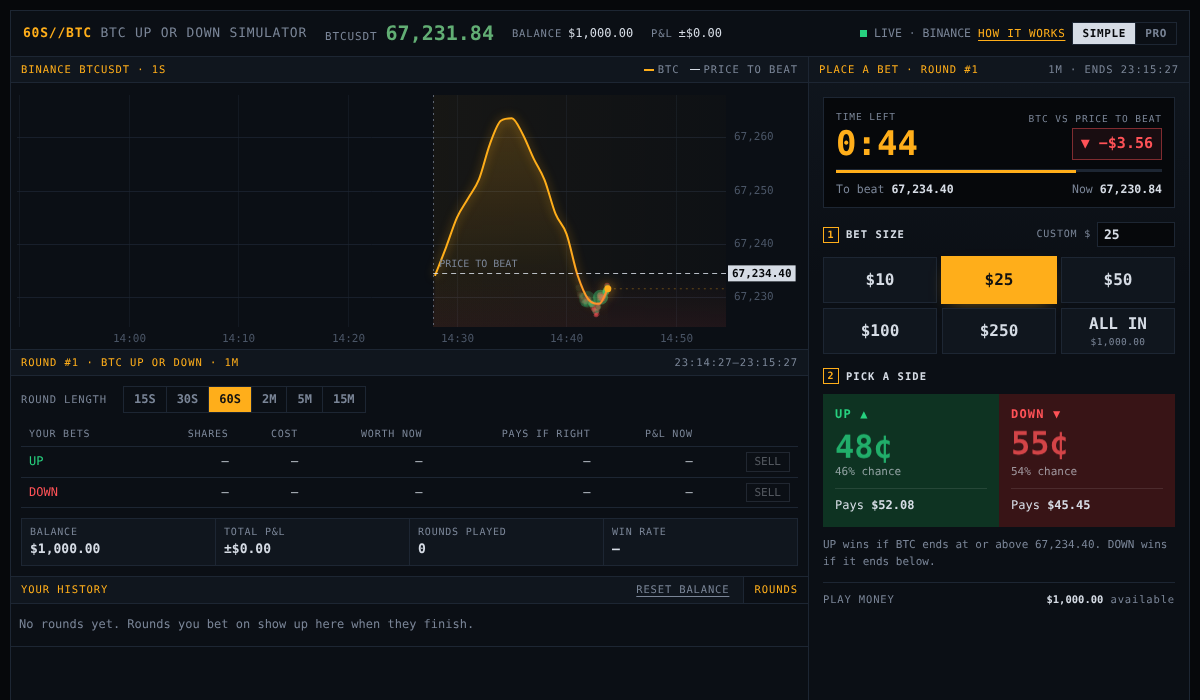Choose the 2M round length

tap(269, 399)
